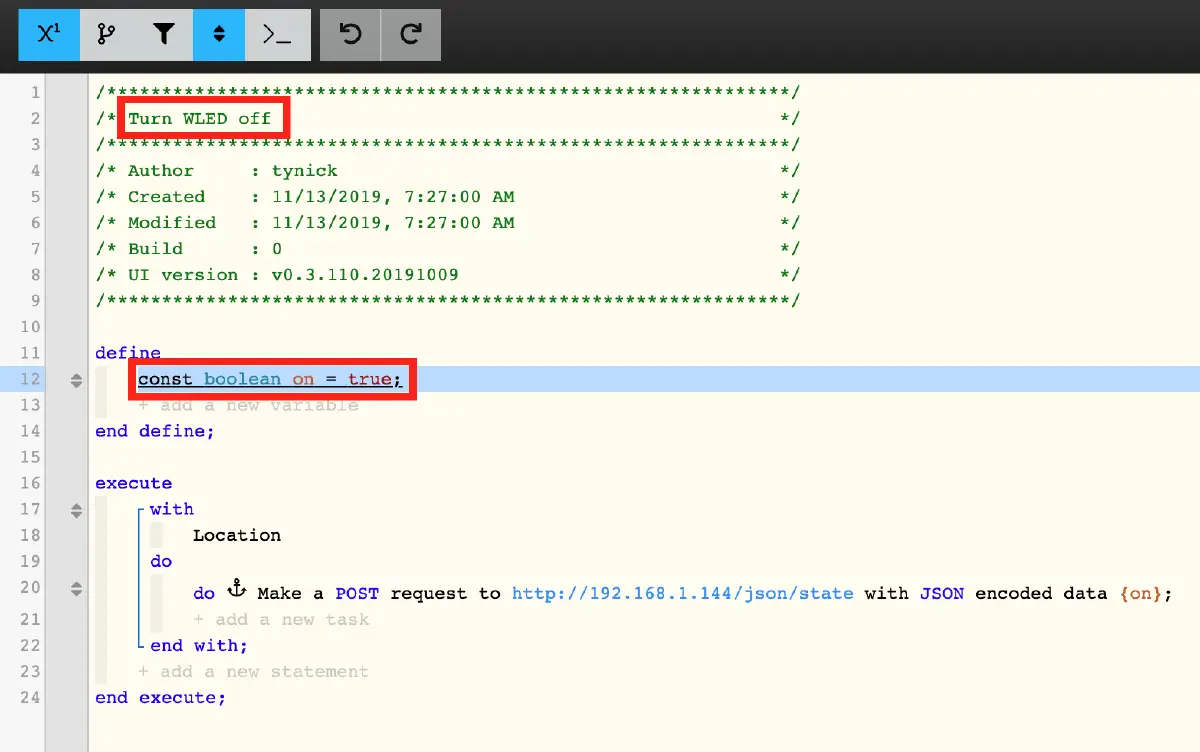Select the 'const boolean on = true;' variable
Viewport: 1200px width, 752px height.
tap(270, 379)
